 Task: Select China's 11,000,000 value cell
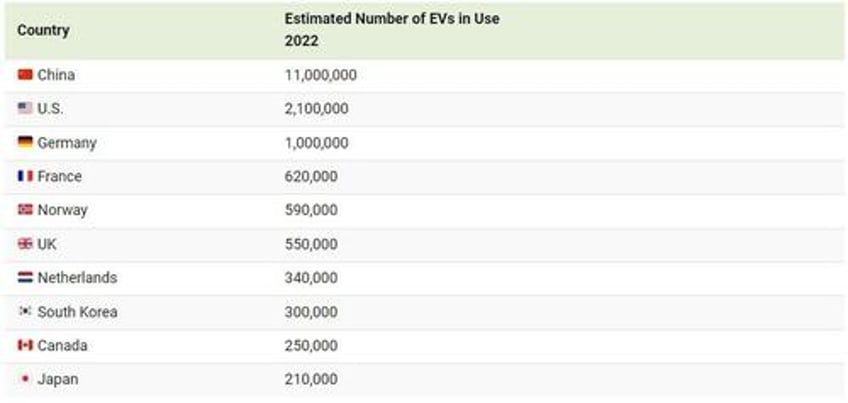coord(320,75)
